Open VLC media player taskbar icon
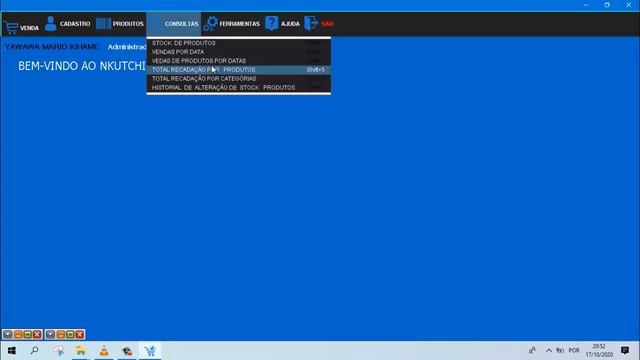 [104, 351]
